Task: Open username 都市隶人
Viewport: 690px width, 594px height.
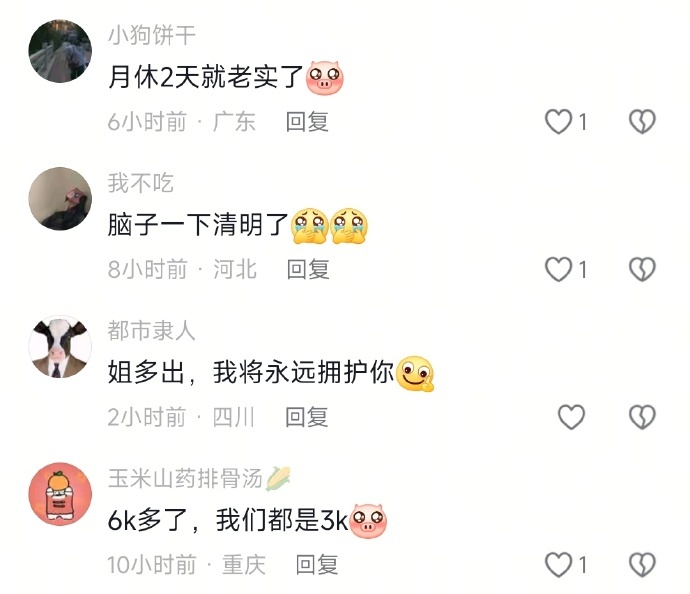Action: 152,330
